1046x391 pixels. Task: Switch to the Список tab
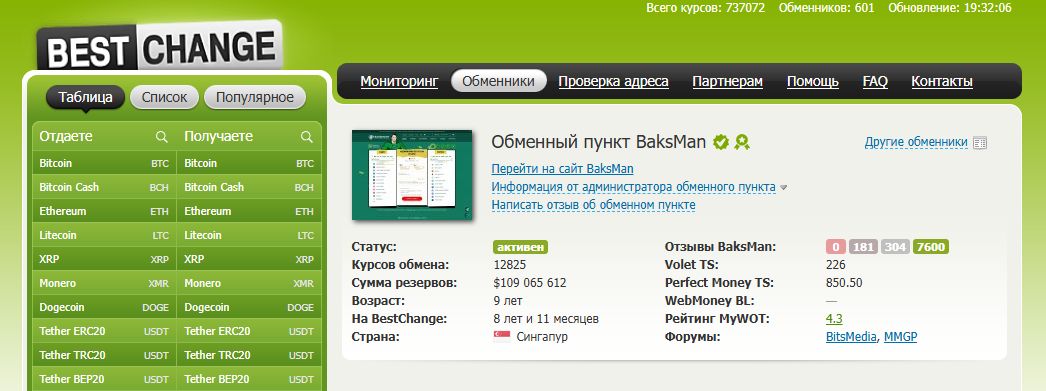coord(165,97)
